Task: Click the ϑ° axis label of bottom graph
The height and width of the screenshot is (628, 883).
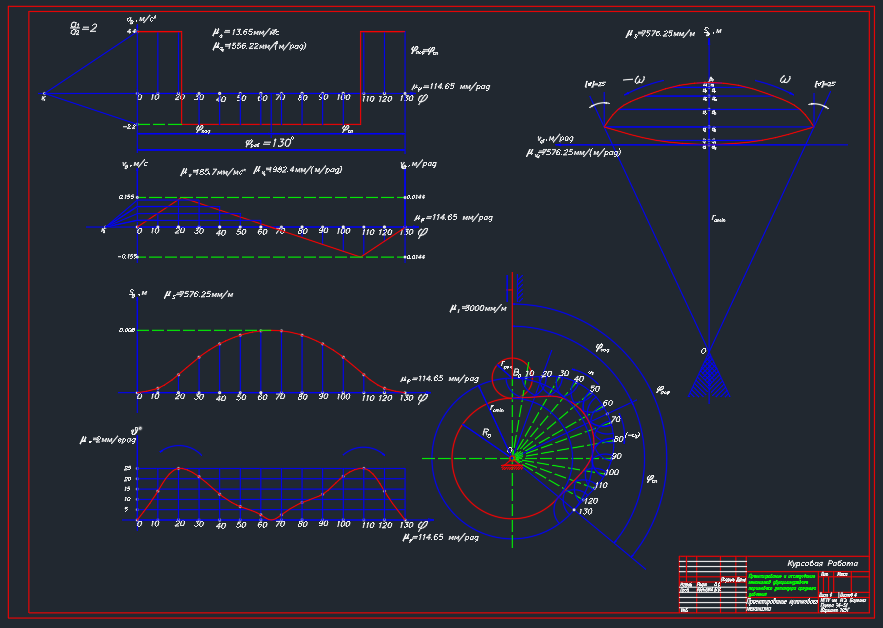Action: pos(136,431)
